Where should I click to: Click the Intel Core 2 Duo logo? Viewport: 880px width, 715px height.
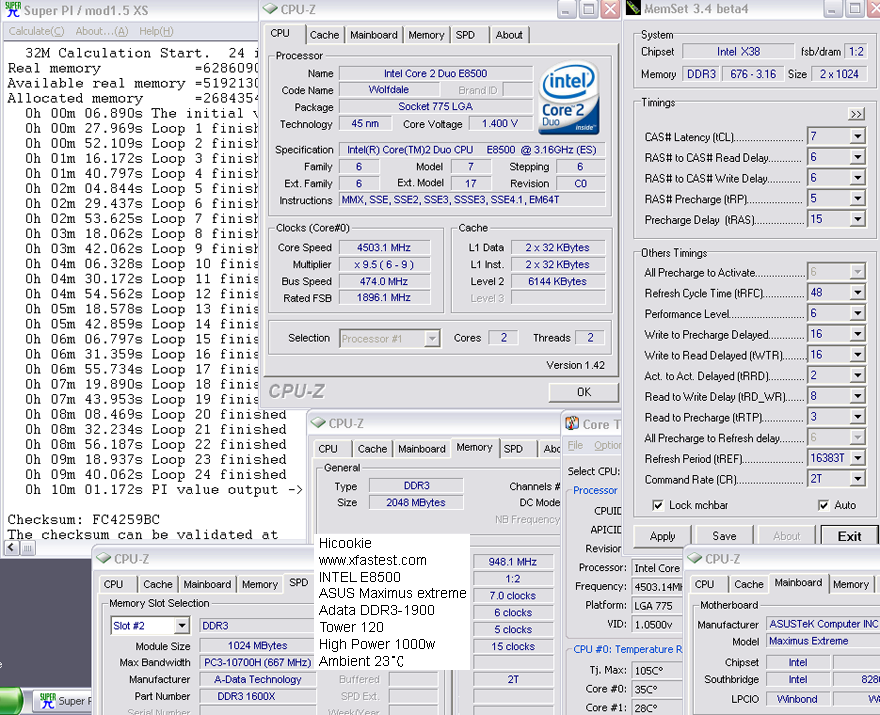pyautogui.click(x=569, y=99)
